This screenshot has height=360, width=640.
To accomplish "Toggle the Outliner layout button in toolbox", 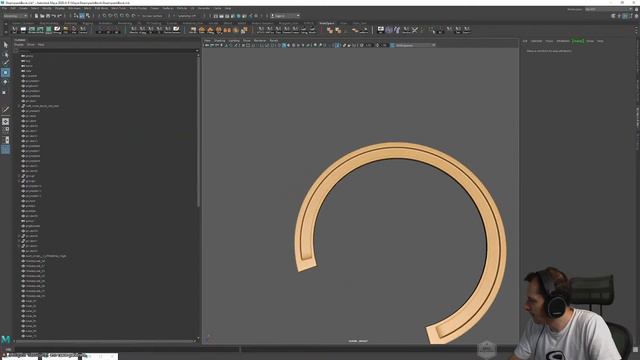I will [5, 149].
